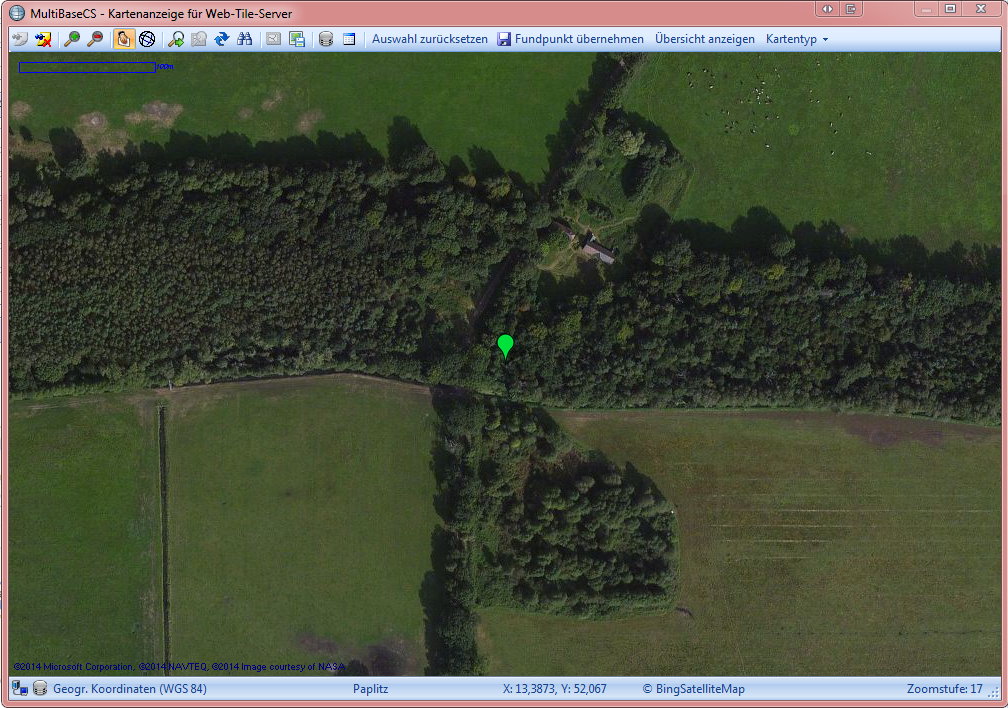Click the blue scale bar on map

coord(87,67)
